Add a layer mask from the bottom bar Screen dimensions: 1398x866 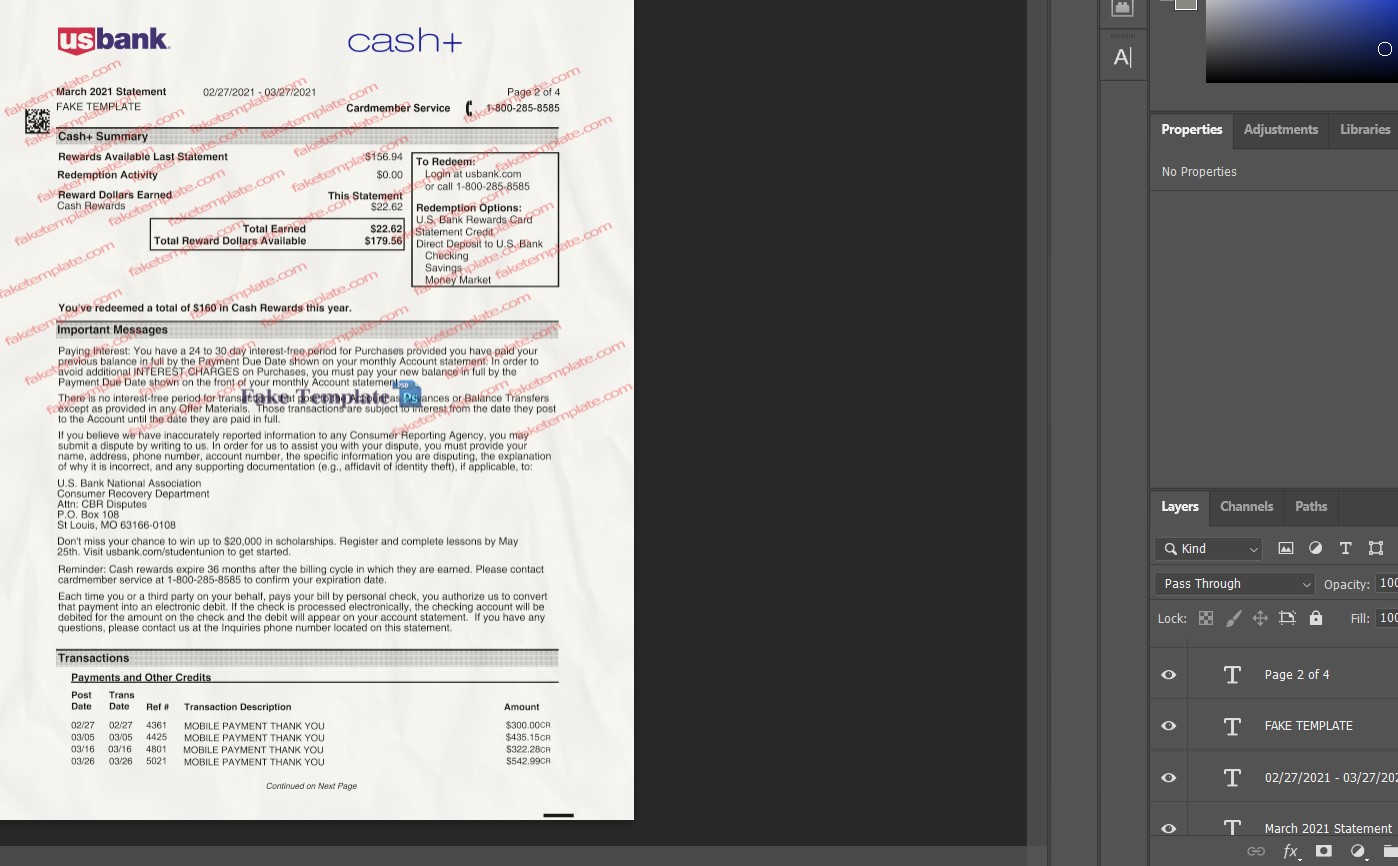coord(1323,851)
